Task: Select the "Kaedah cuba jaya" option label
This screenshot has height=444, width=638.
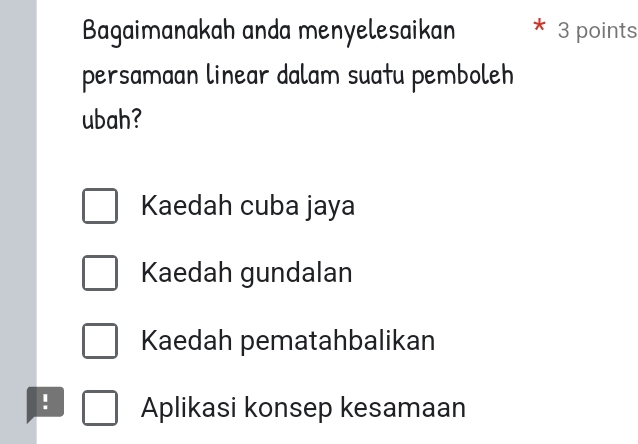Action: pos(248,207)
